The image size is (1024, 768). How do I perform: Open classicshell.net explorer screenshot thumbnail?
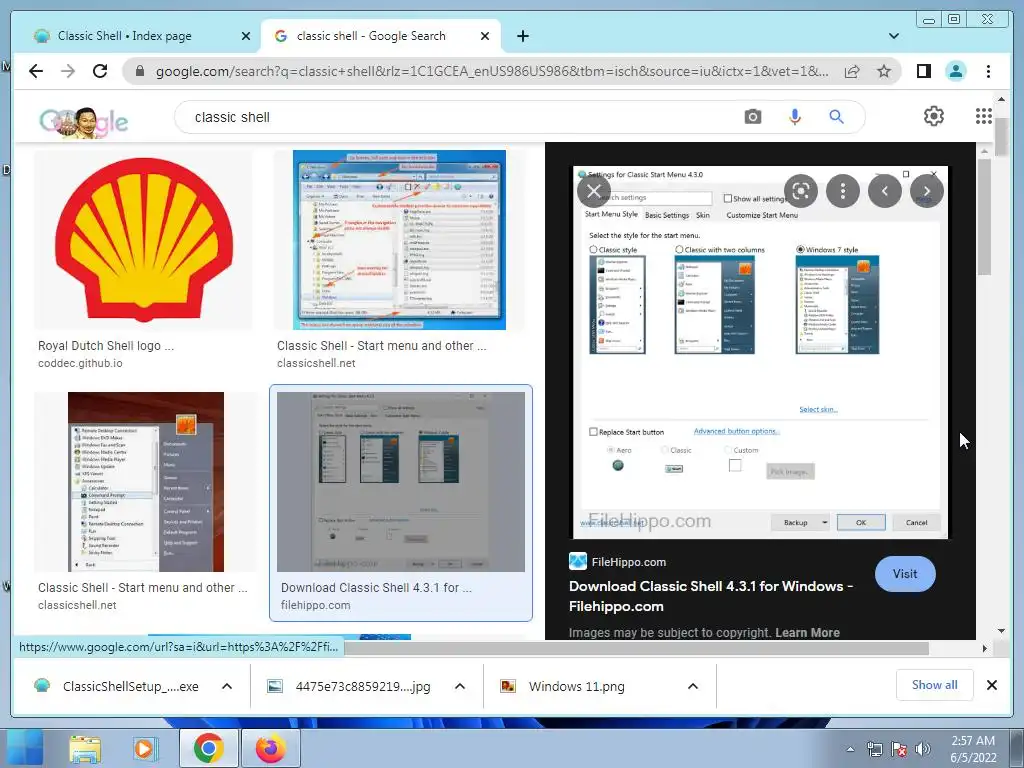[399, 240]
